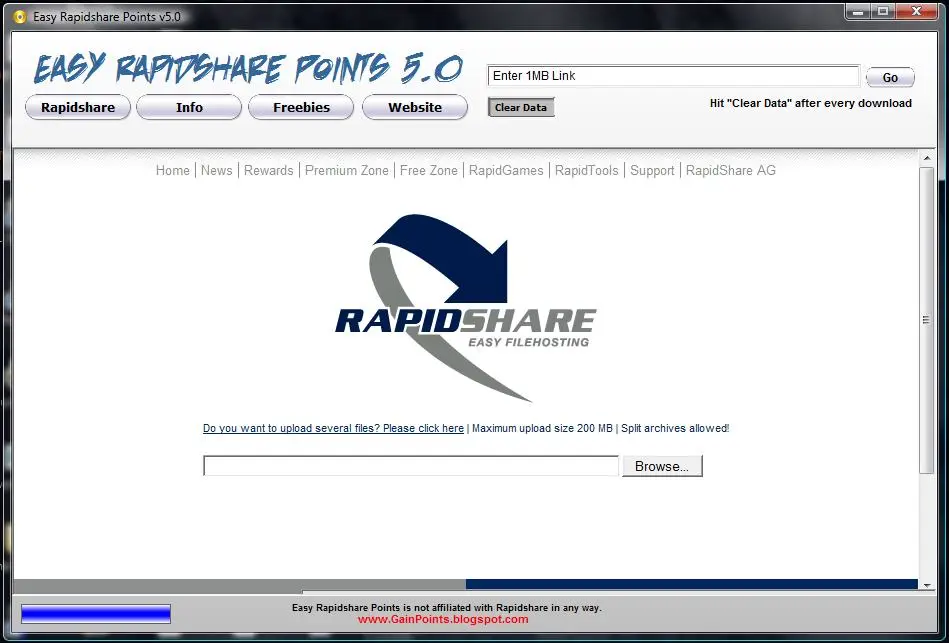949x643 pixels.
Task: Click the 'Hit "Clear Data" after every download' text
Action: point(810,104)
